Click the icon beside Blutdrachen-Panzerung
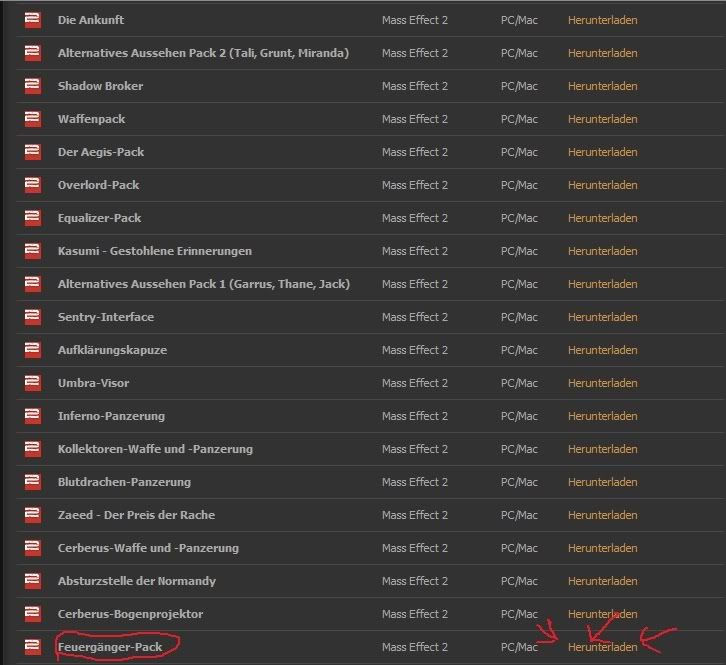Image resolution: width=726 pixels, height=665 pixels. (x=32, y=482)
